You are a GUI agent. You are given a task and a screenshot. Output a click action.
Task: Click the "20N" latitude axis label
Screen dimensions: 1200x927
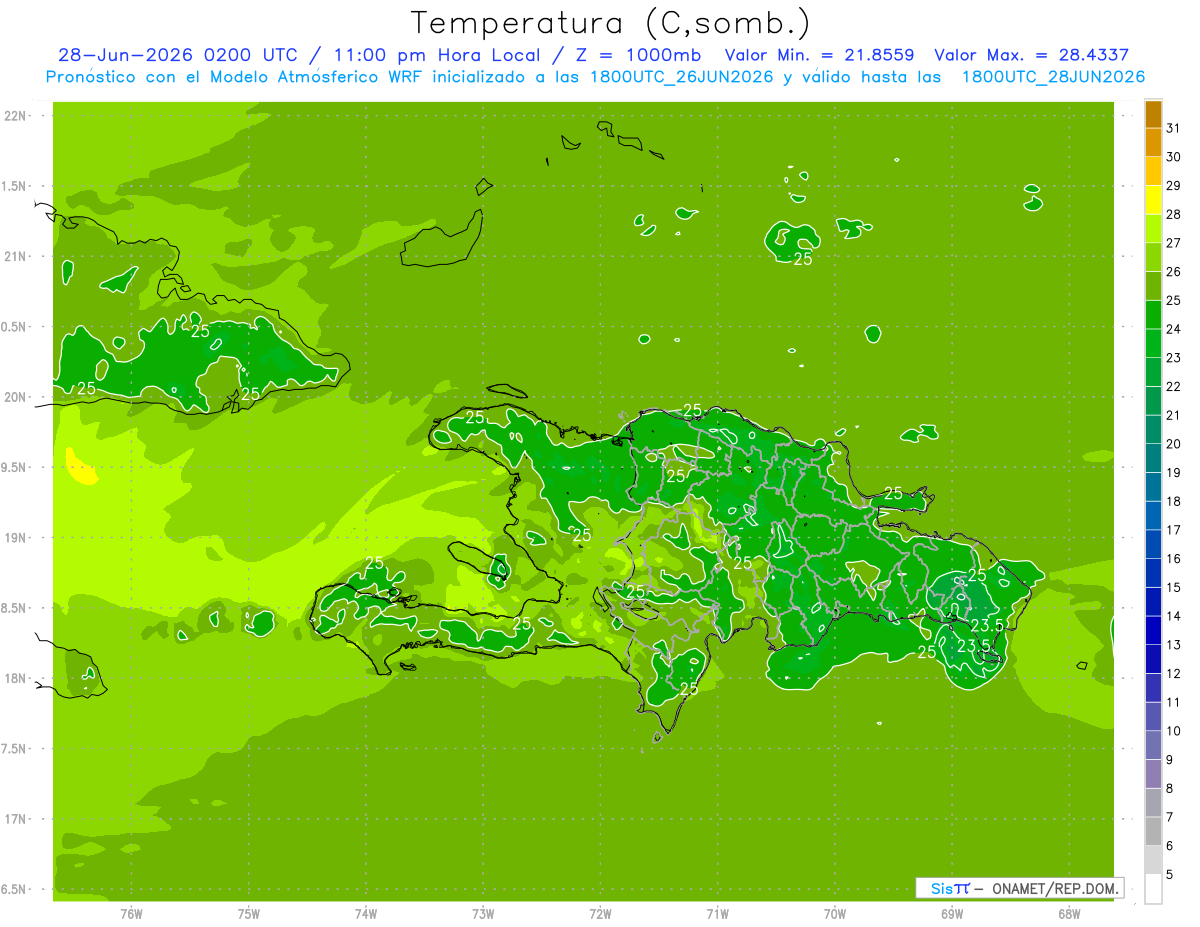tap(17, 397)
